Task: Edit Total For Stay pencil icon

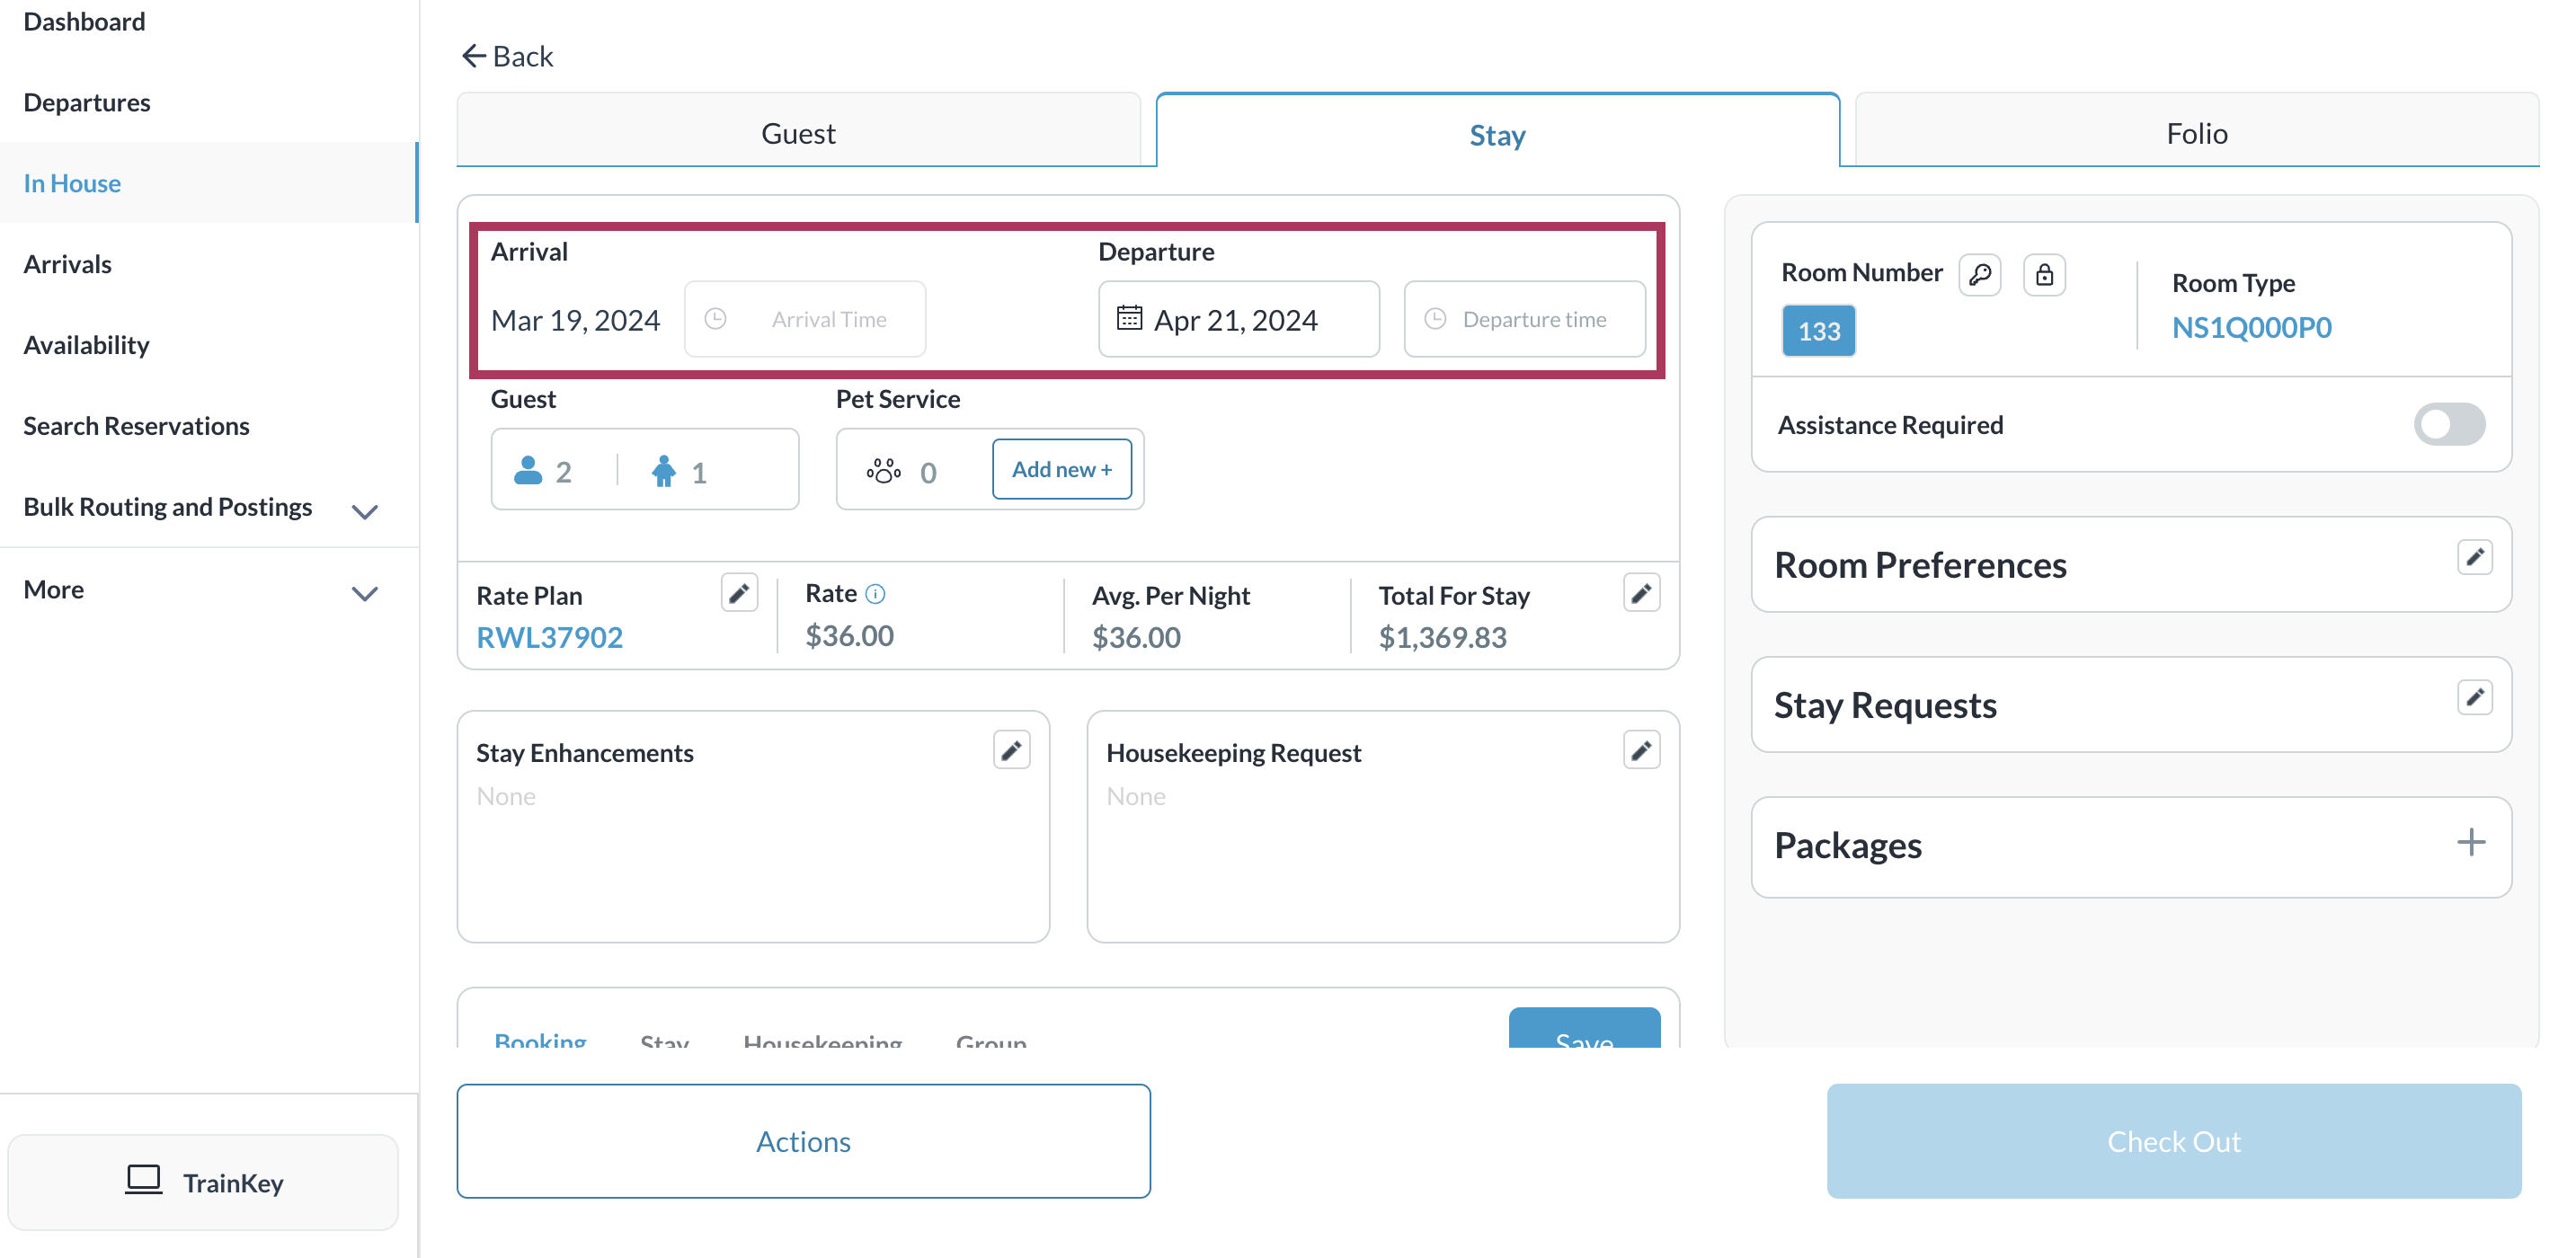Action: [1641, 593]
